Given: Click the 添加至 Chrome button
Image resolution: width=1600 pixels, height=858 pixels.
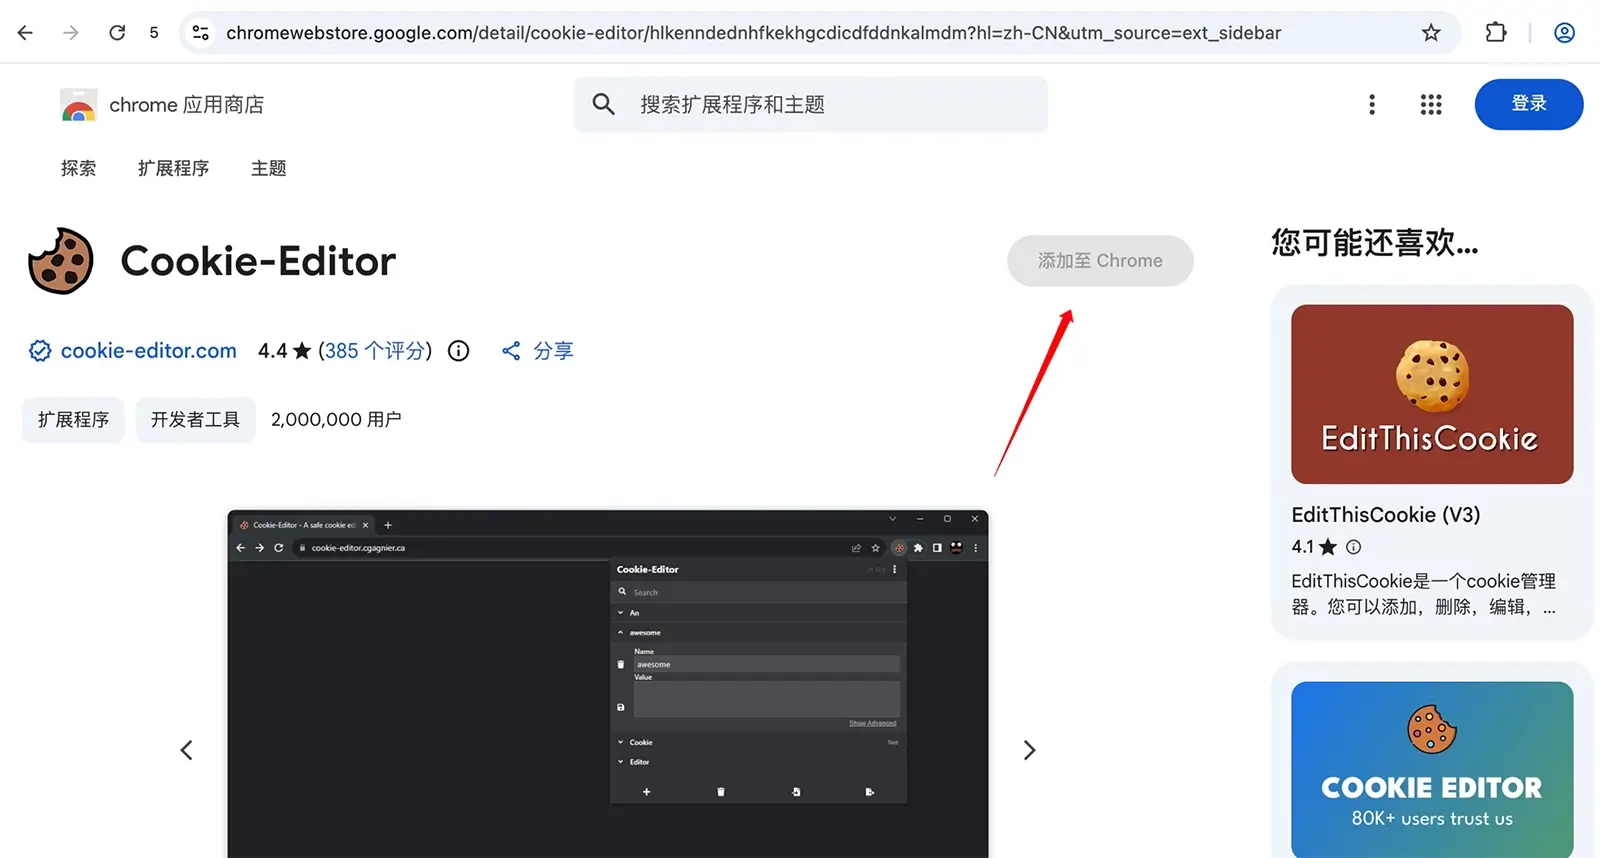Looking at the screenshot, I should pyautogui.click(x=1100, y=261).
